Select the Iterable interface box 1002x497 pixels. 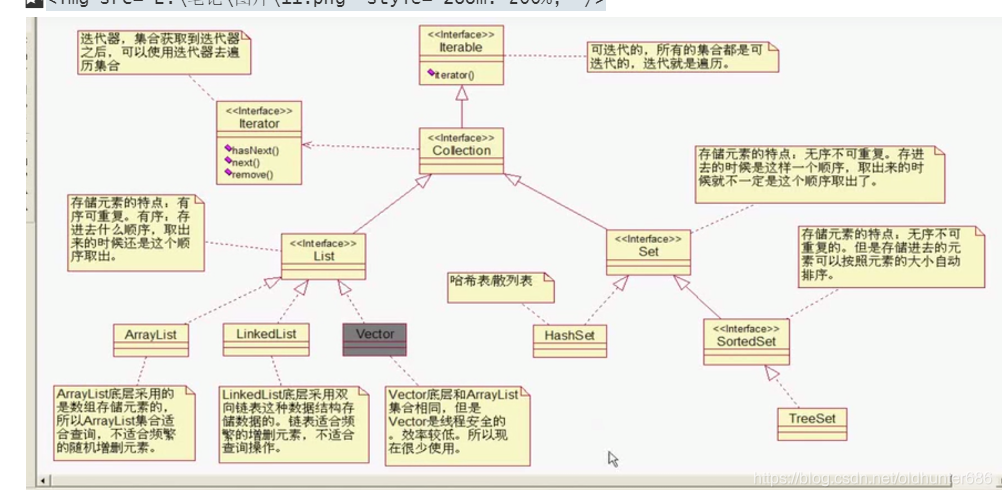461,55
